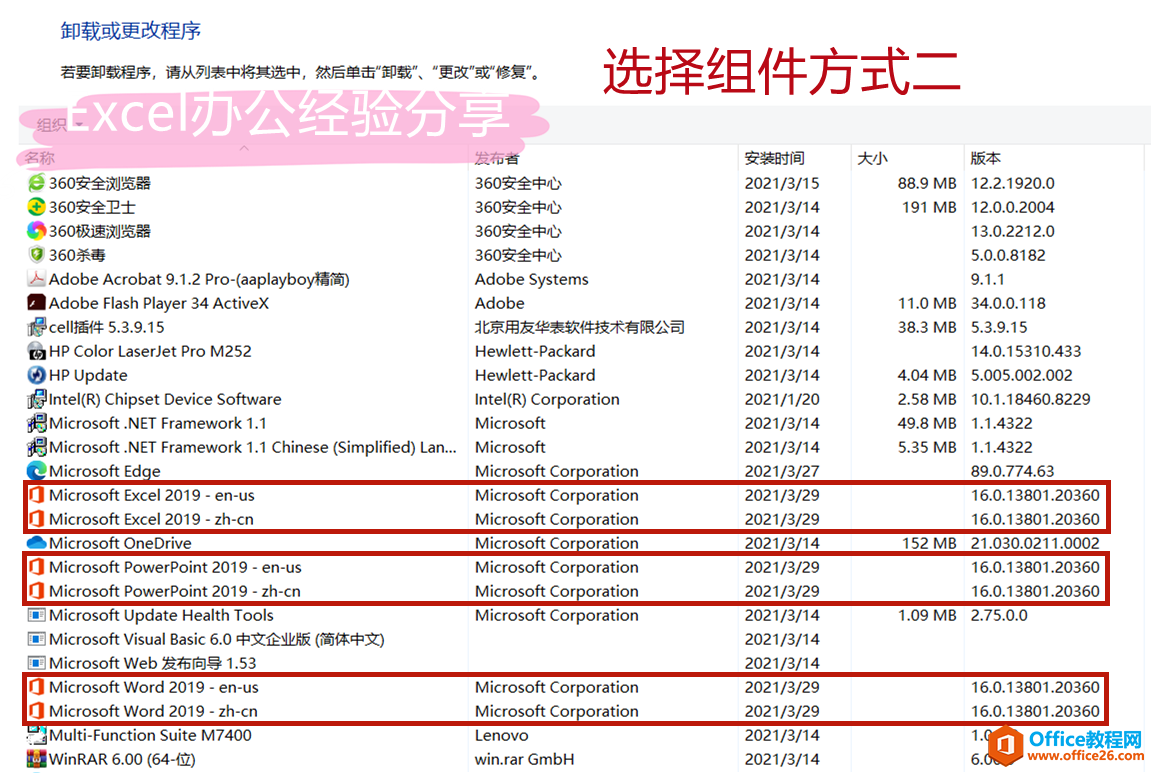Click the 152 MB size of OneDrive
Image resolution: width=1151 pixels, height=773 pixels.
tap(929, 543)
